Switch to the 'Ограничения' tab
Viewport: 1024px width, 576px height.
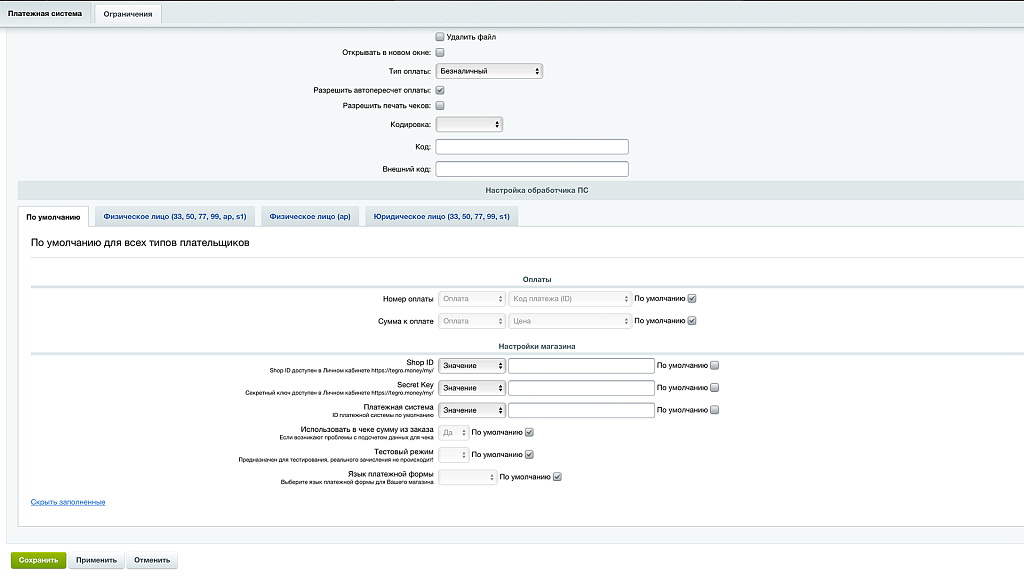pyautogui.click(x=128, y=14)
